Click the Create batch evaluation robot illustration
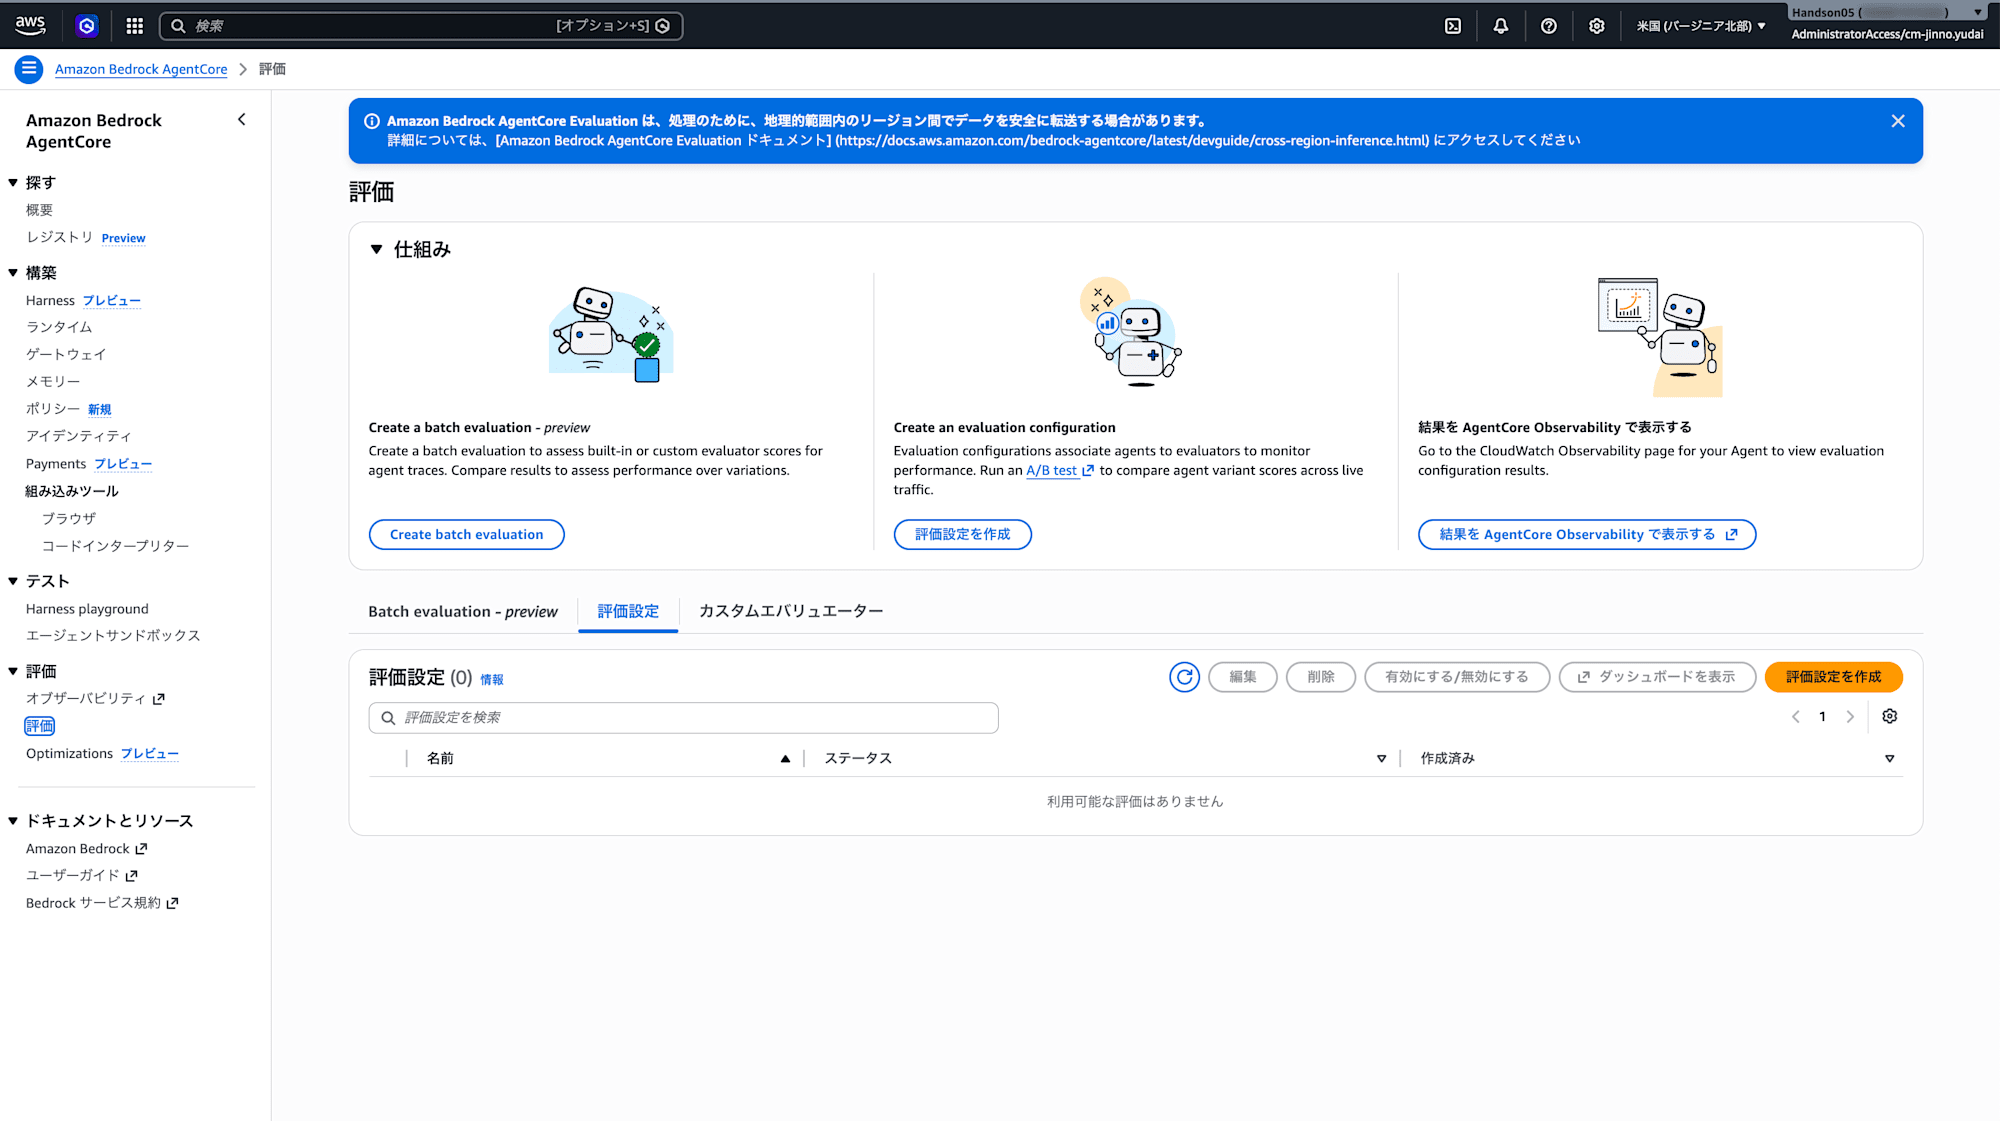 point(611,335)
